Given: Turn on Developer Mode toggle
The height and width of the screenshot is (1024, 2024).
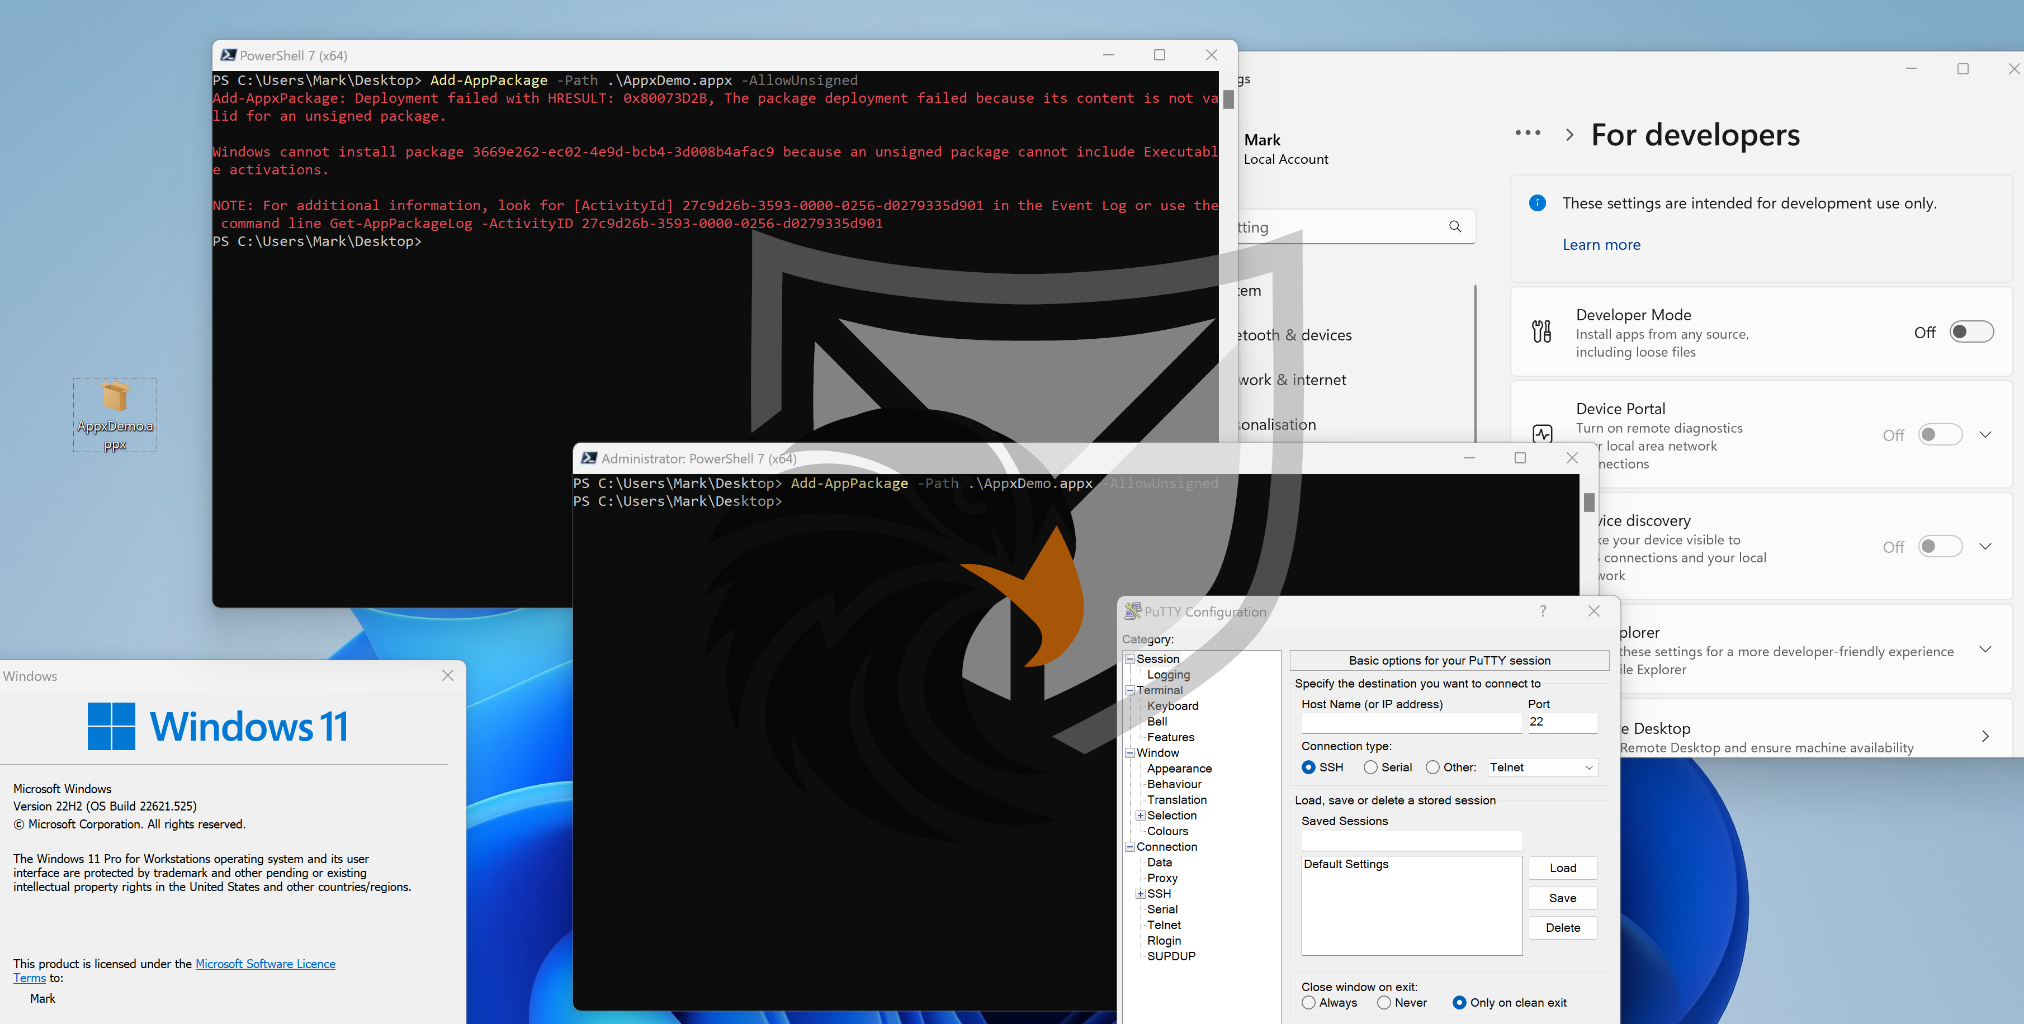Looking at the screenshot, I should coord(1971,332).
